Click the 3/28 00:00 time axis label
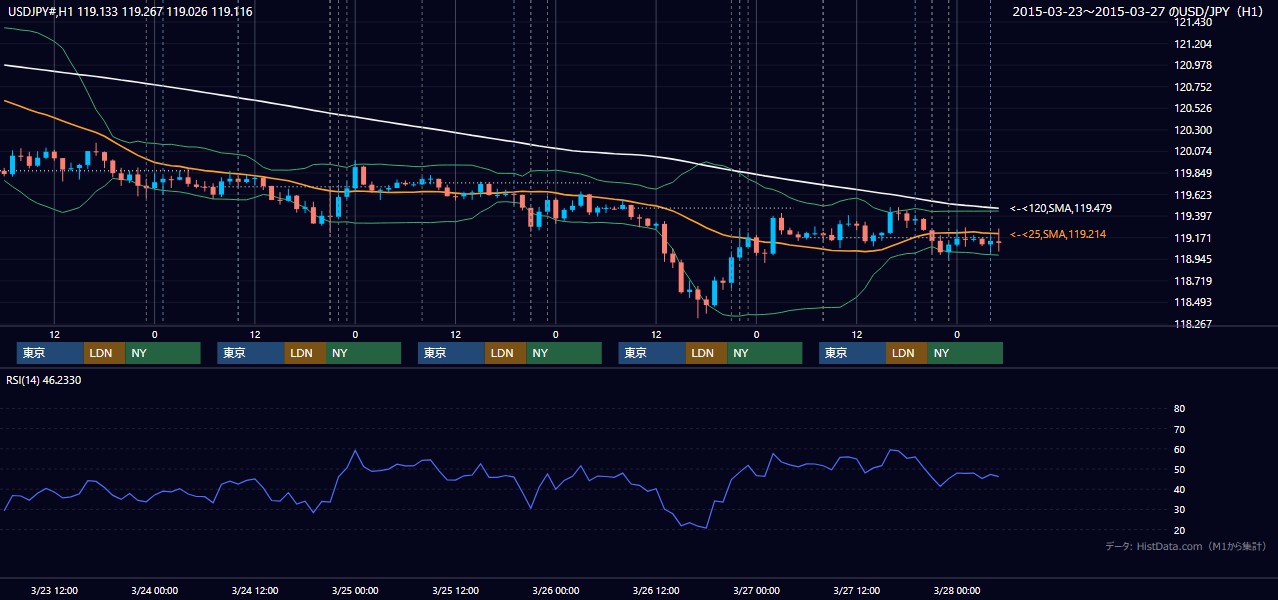Image resolution: width=1278 pixels, height=600 pixels. (956, 590)
